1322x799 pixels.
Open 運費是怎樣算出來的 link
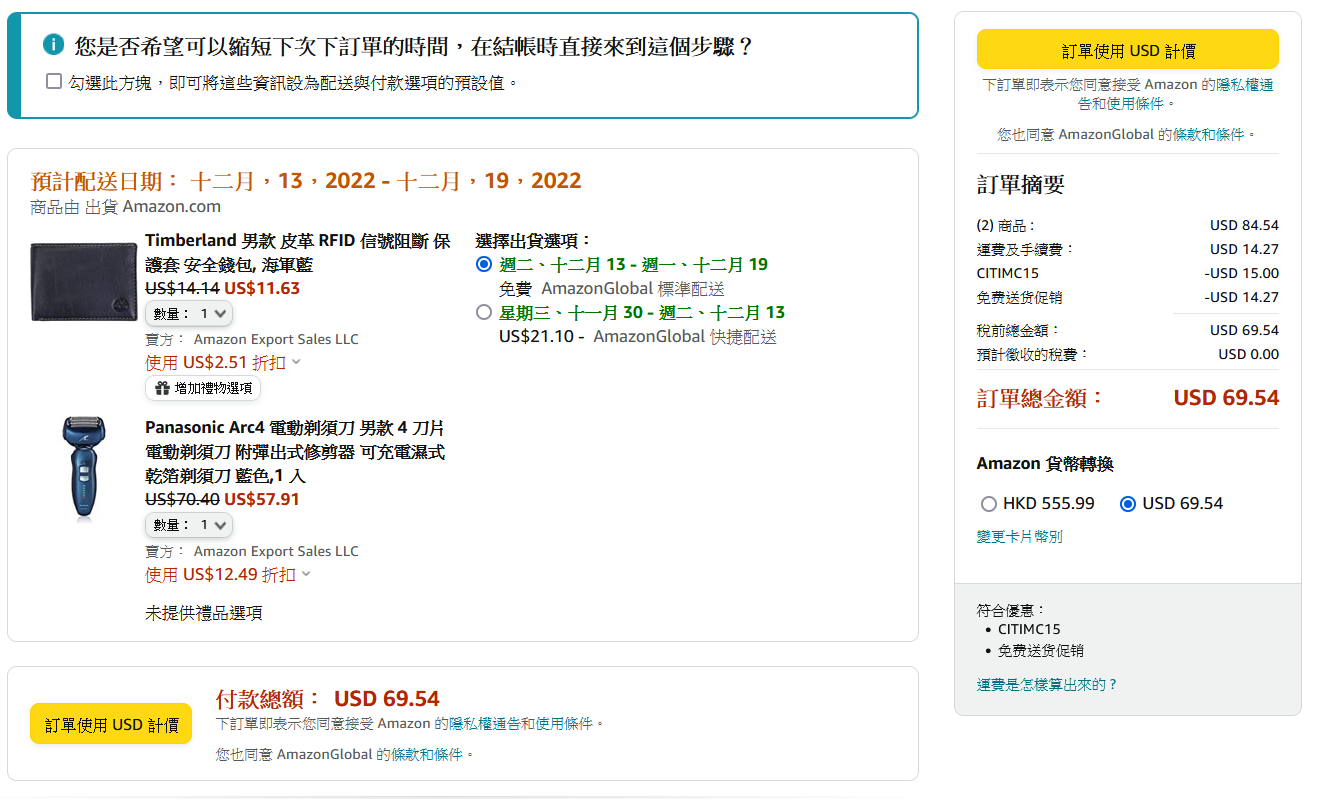click(x=1046, y=685)
